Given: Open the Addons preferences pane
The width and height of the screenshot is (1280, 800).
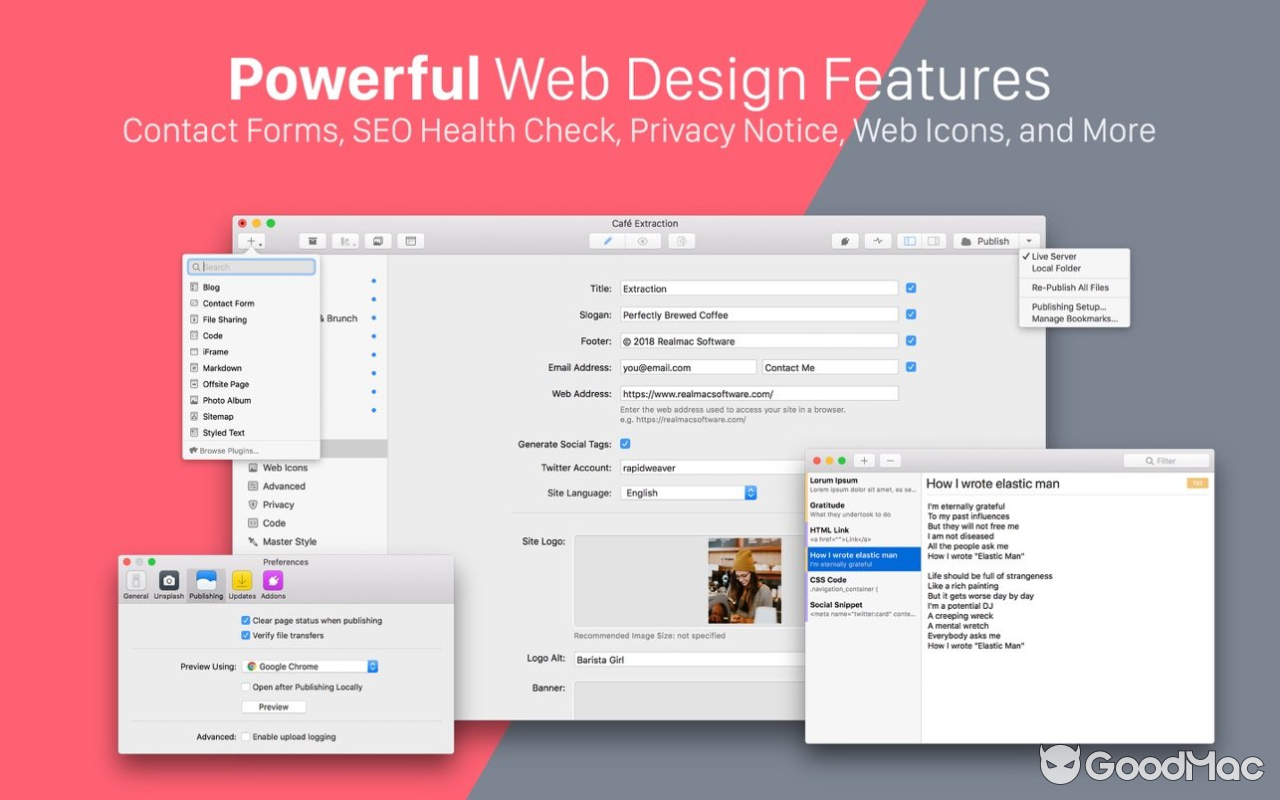Looking at the screenshot, I should pos(273,582).
